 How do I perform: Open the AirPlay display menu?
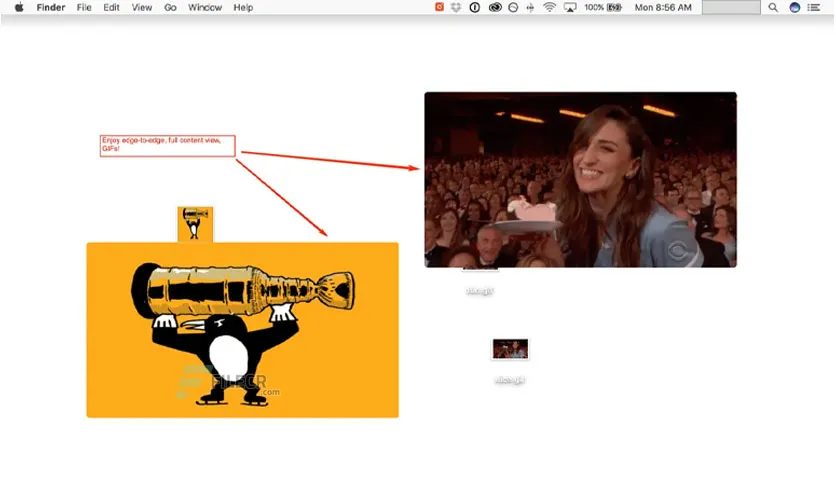tap(570, 7)
